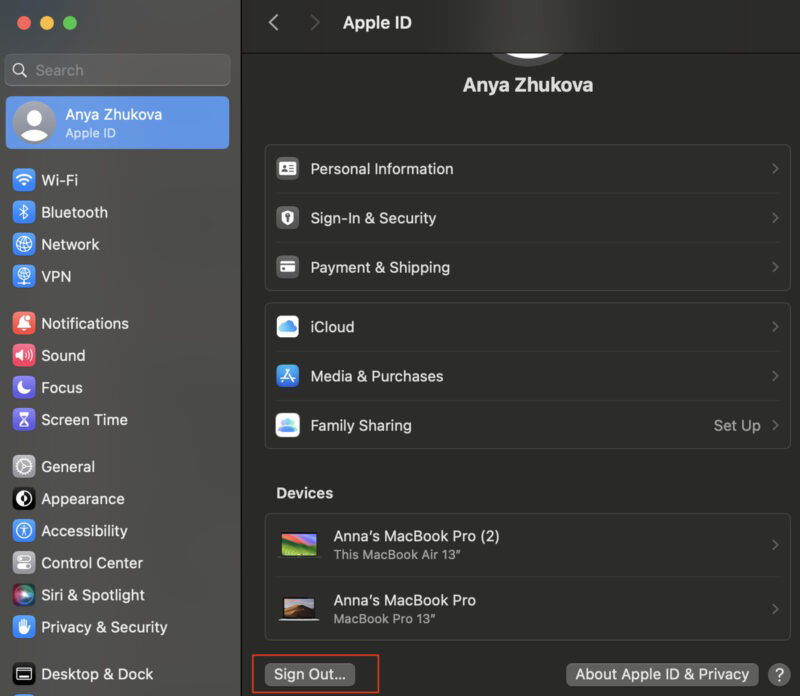Select Privacy & Security in sidebar

tap(104, 627)
